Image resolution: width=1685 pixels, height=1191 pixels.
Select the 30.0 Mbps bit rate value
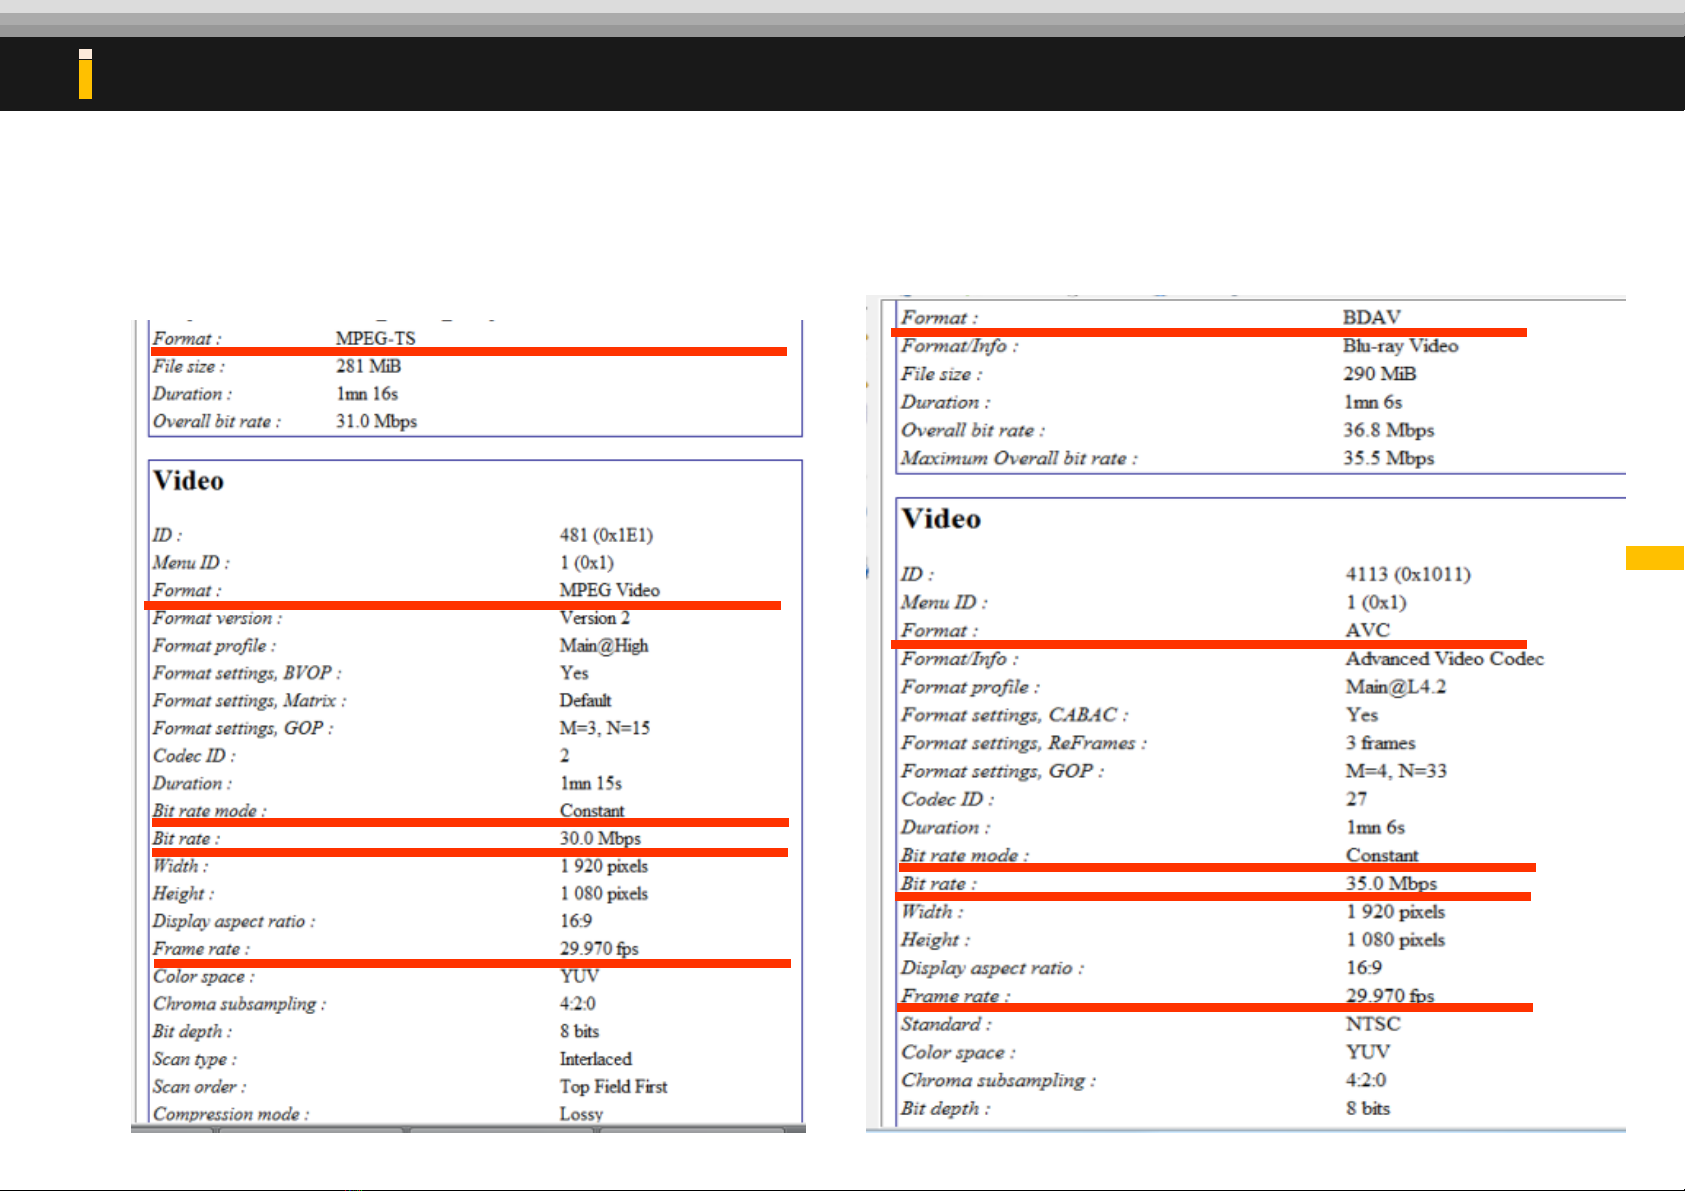point(600,838)
